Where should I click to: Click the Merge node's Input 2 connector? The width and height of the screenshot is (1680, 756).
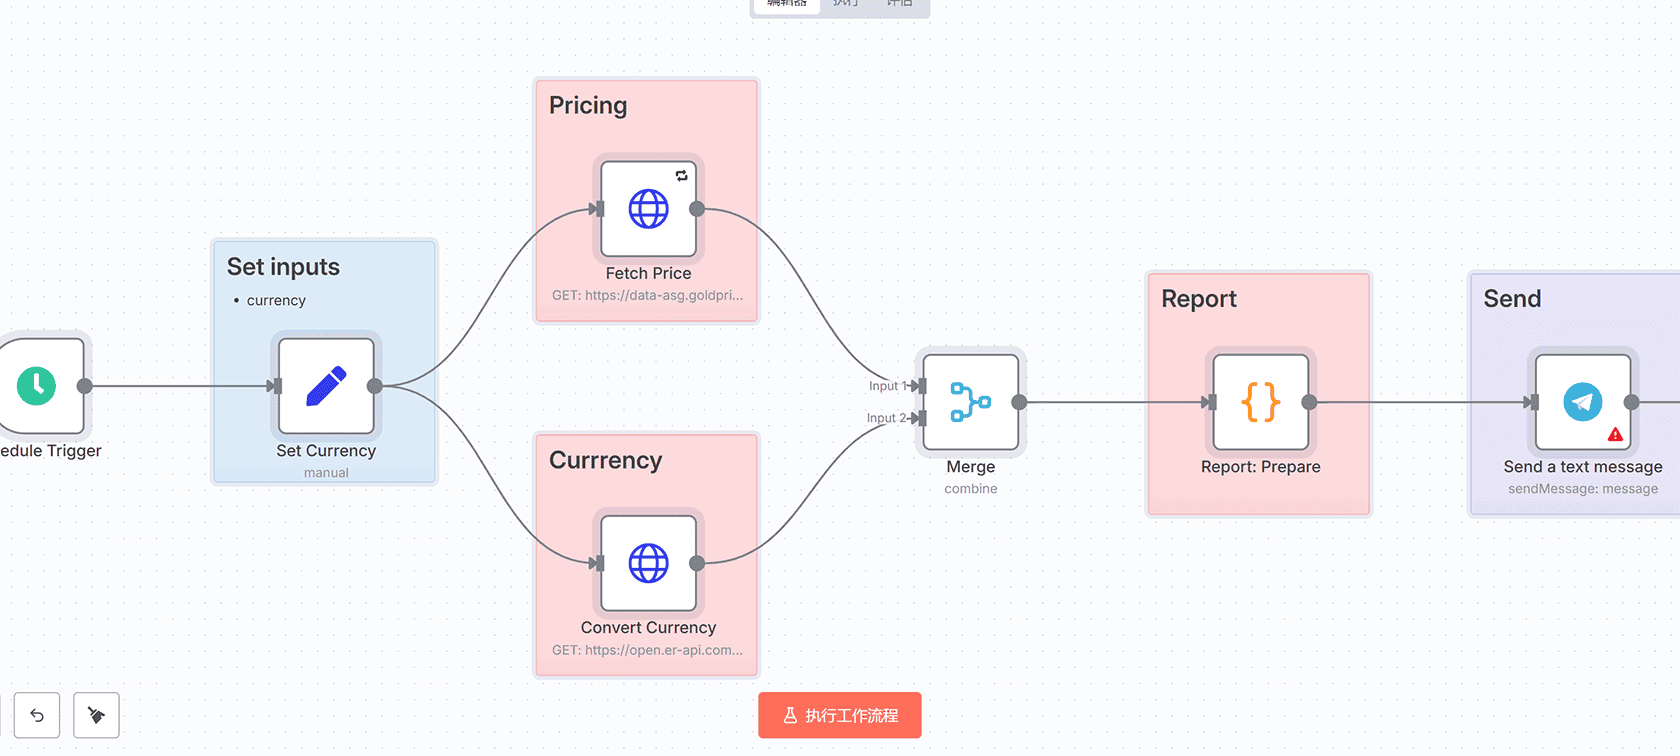pyautogui.click(x=920, y=418)
